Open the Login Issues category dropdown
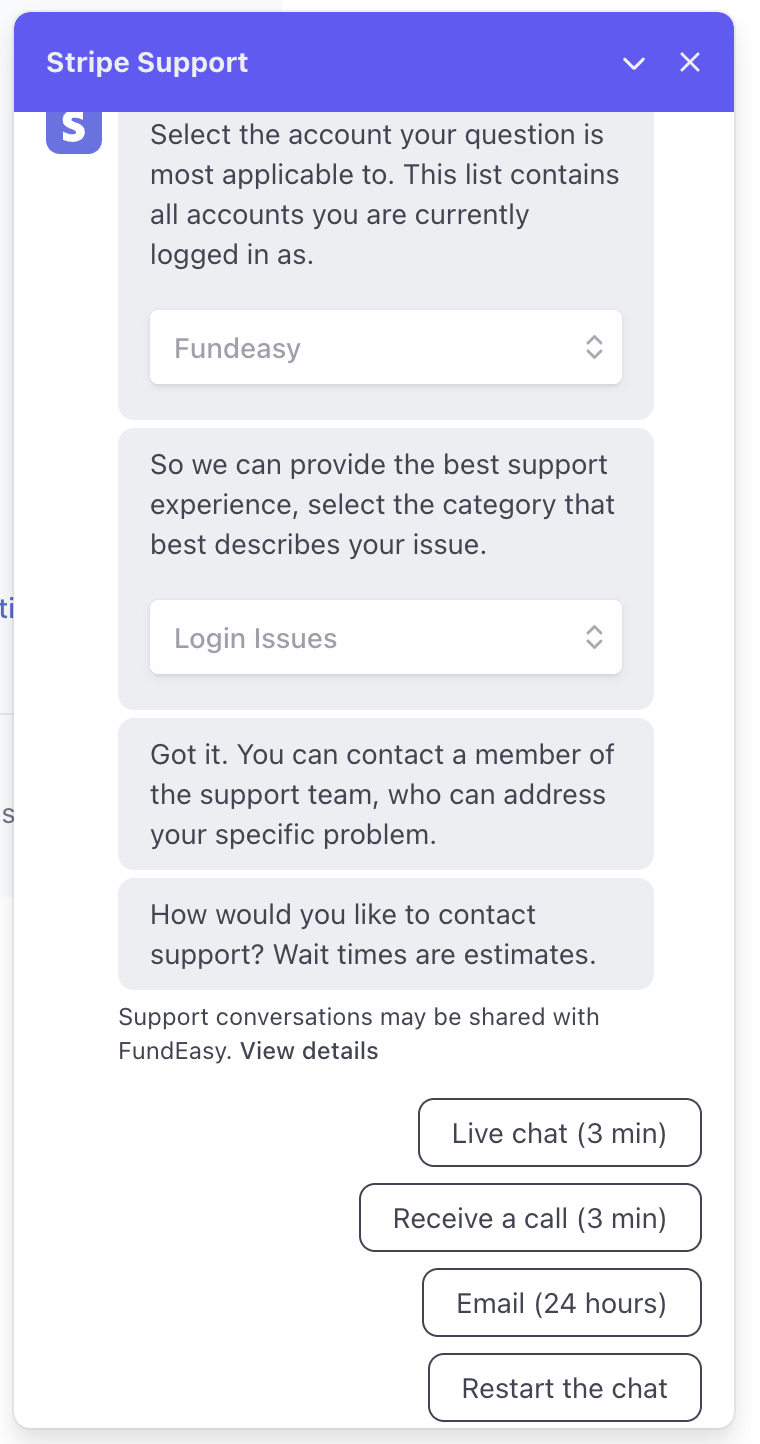This screenshot has width=760, height=1444. pyautogui.click(x=385, y=637)
